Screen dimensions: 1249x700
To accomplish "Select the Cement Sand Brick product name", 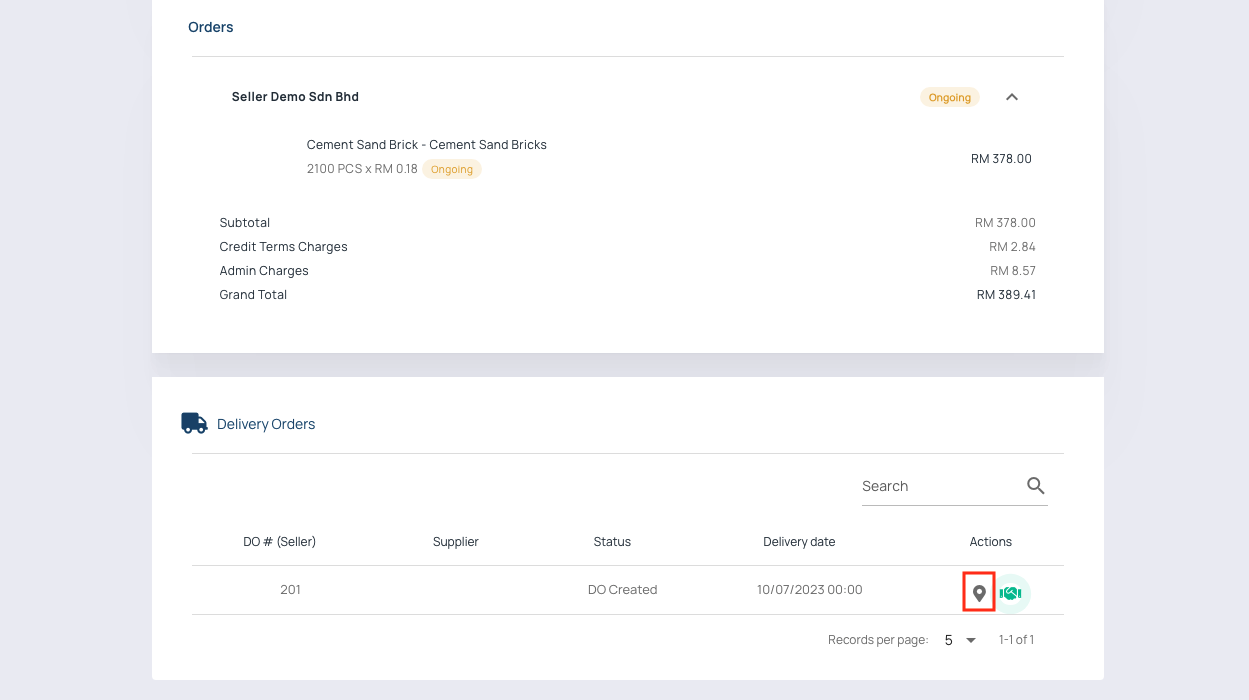I will [426, 145].
